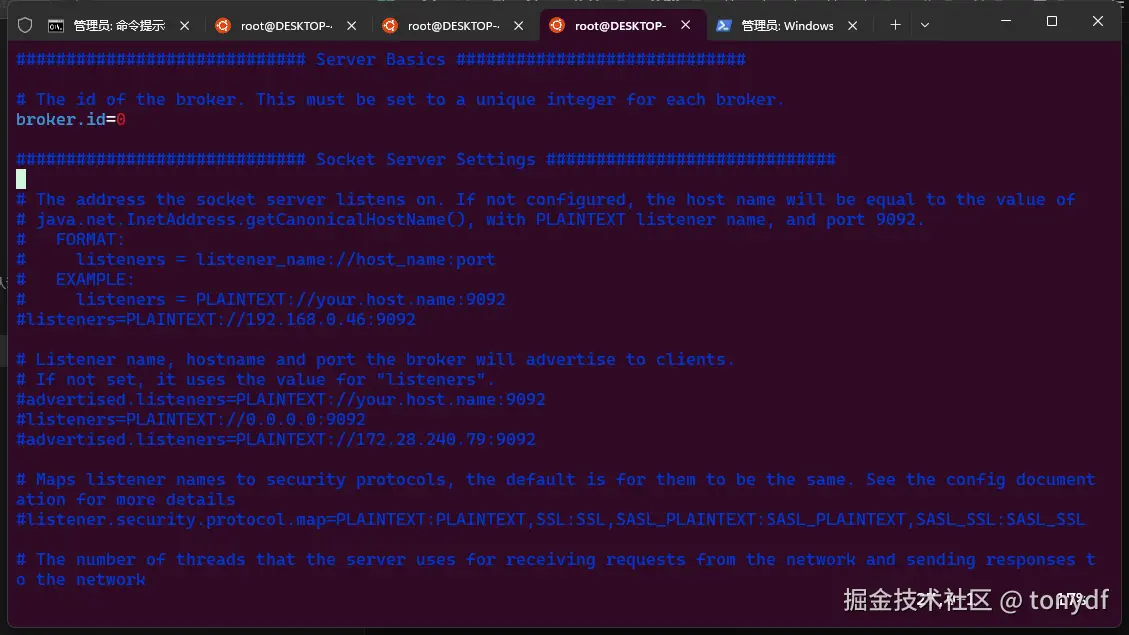Close the active root@DESKTOP tab
The width and height of the screenshot is (1129, 635).
[685, 26]
